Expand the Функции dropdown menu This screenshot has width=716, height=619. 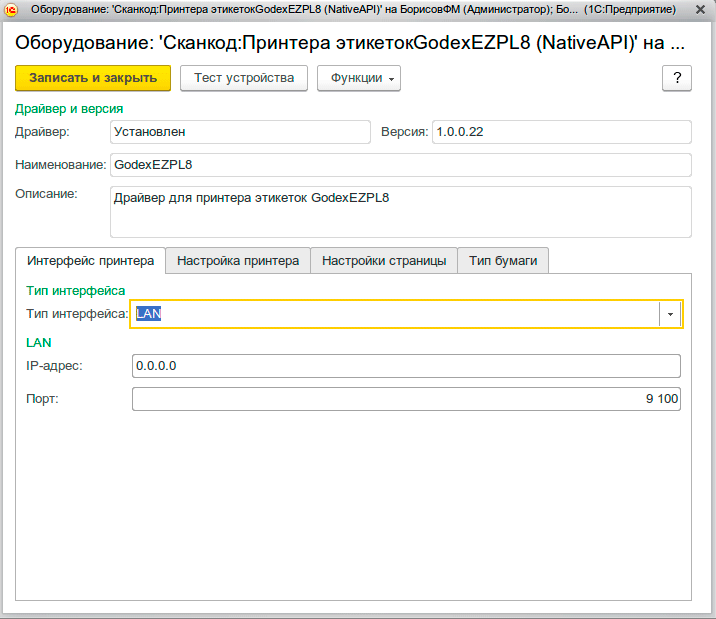click(359, 78)
